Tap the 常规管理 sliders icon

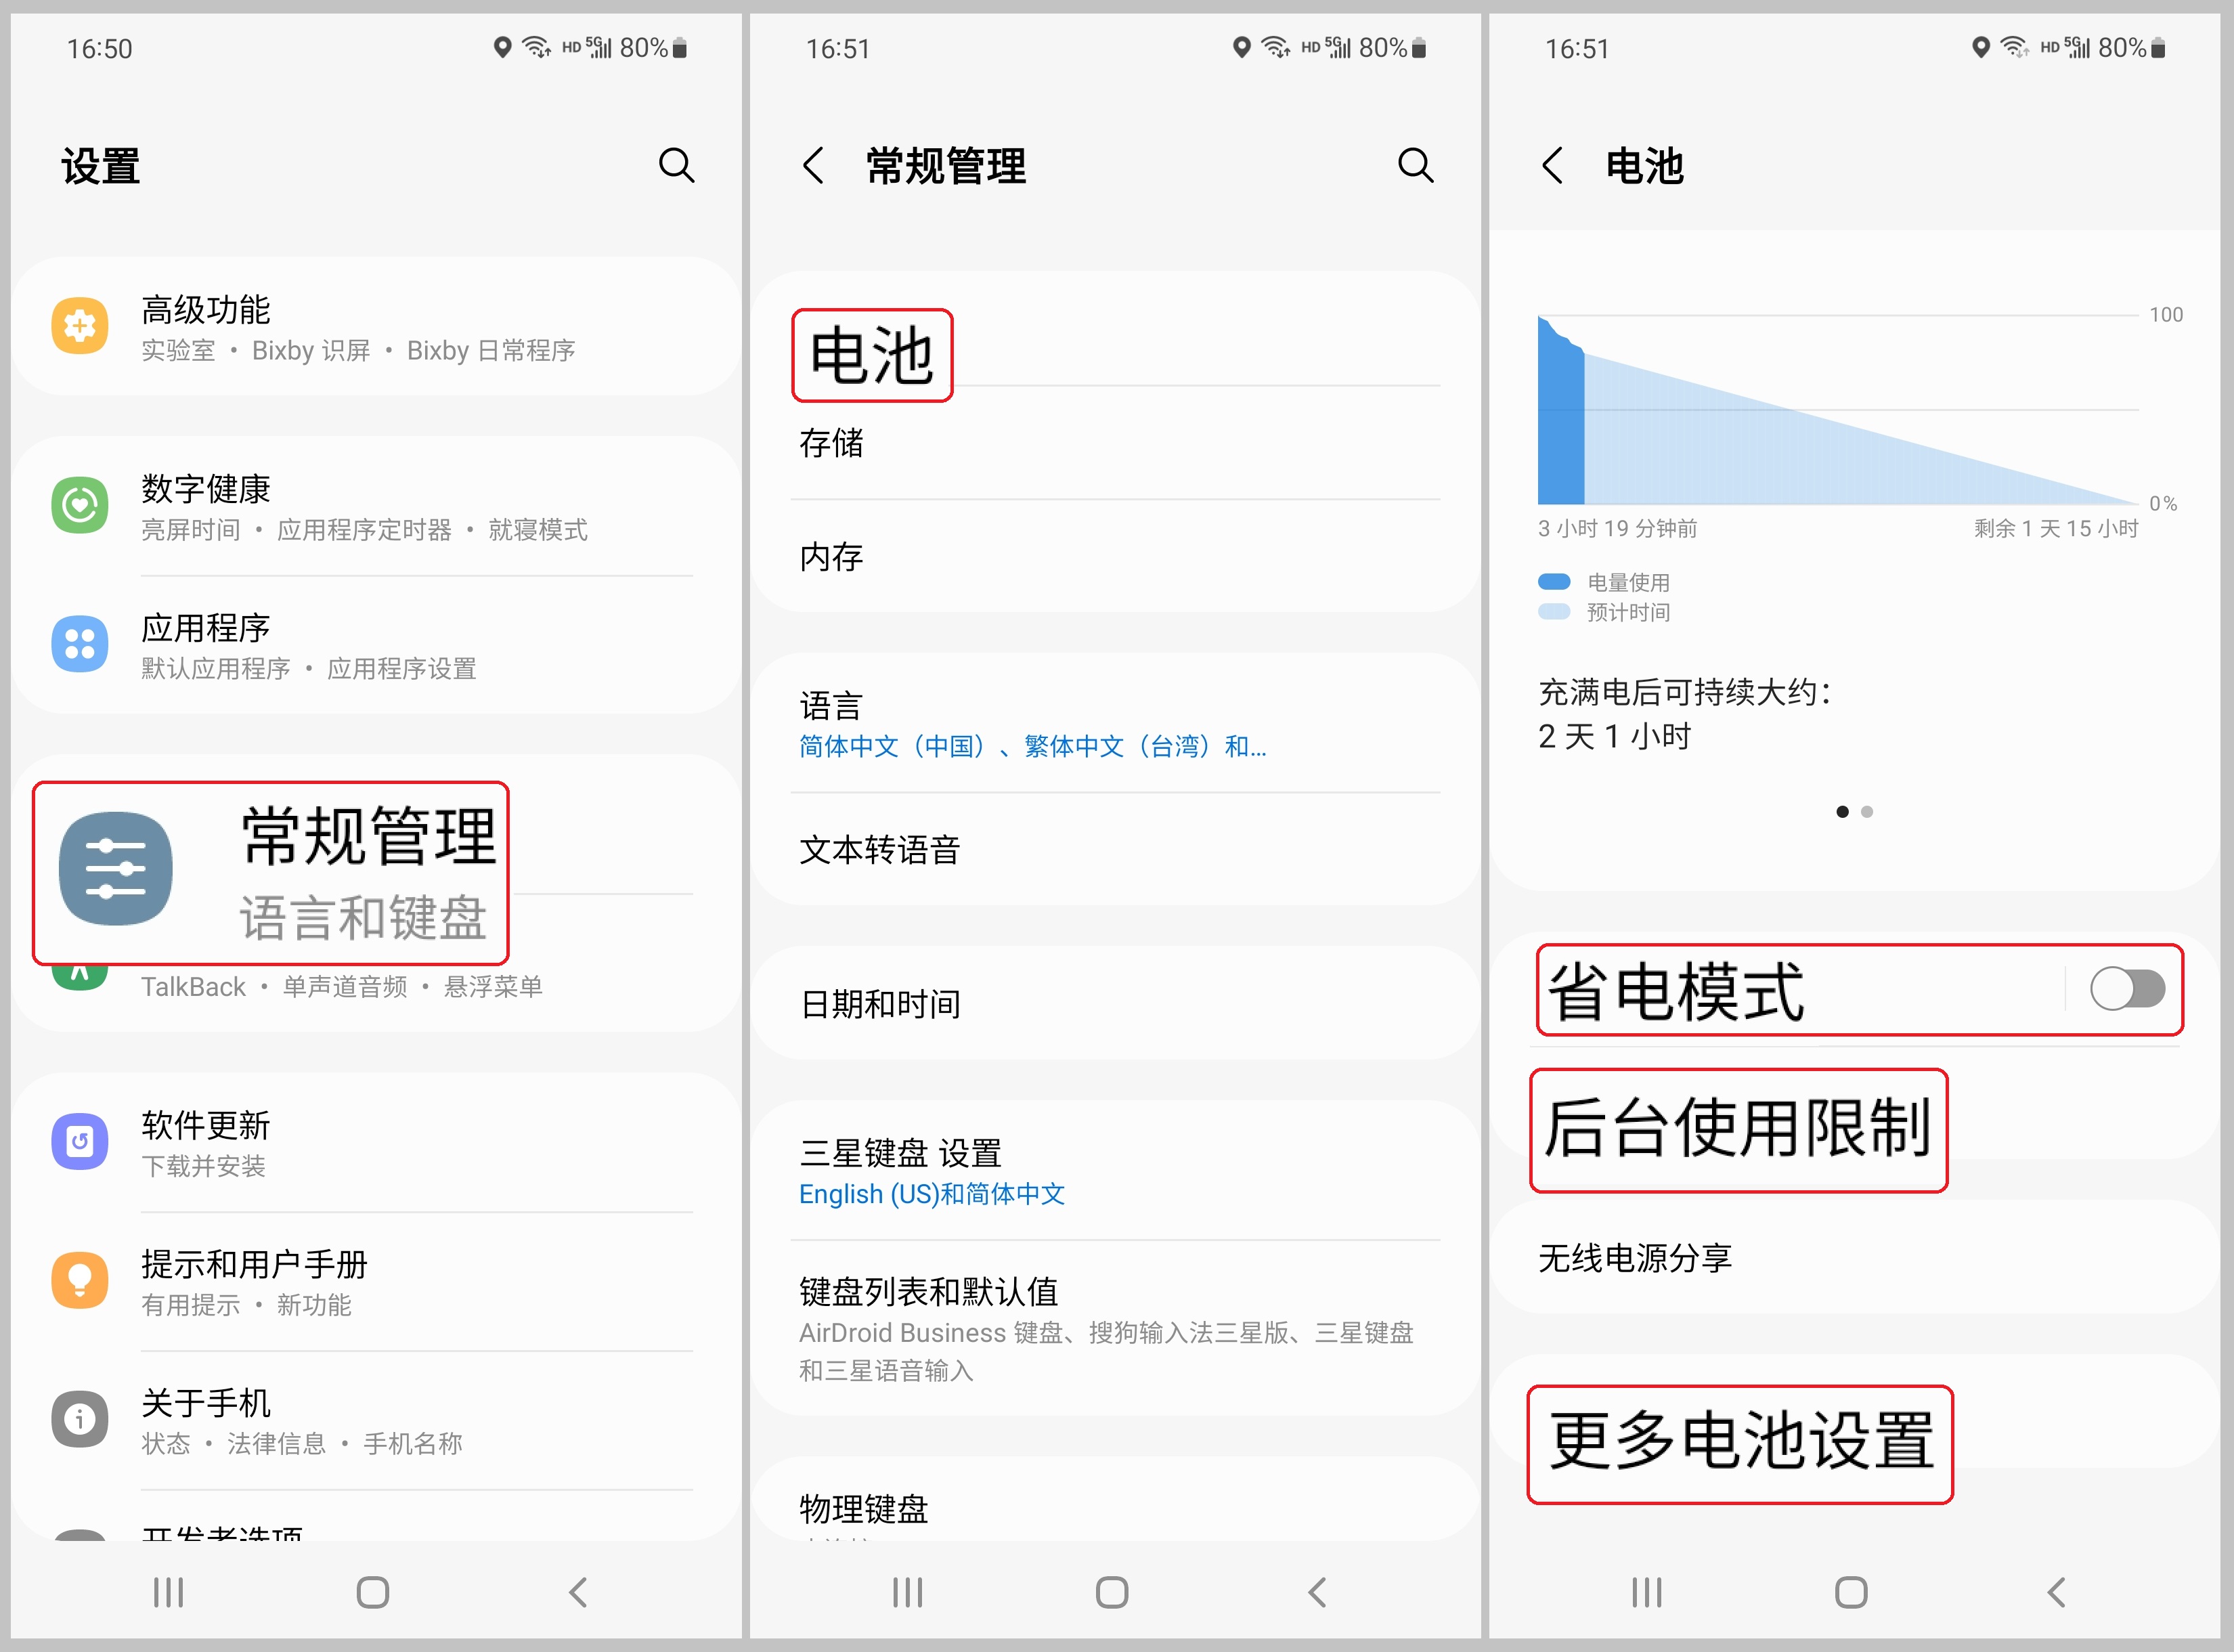(115, 868)
